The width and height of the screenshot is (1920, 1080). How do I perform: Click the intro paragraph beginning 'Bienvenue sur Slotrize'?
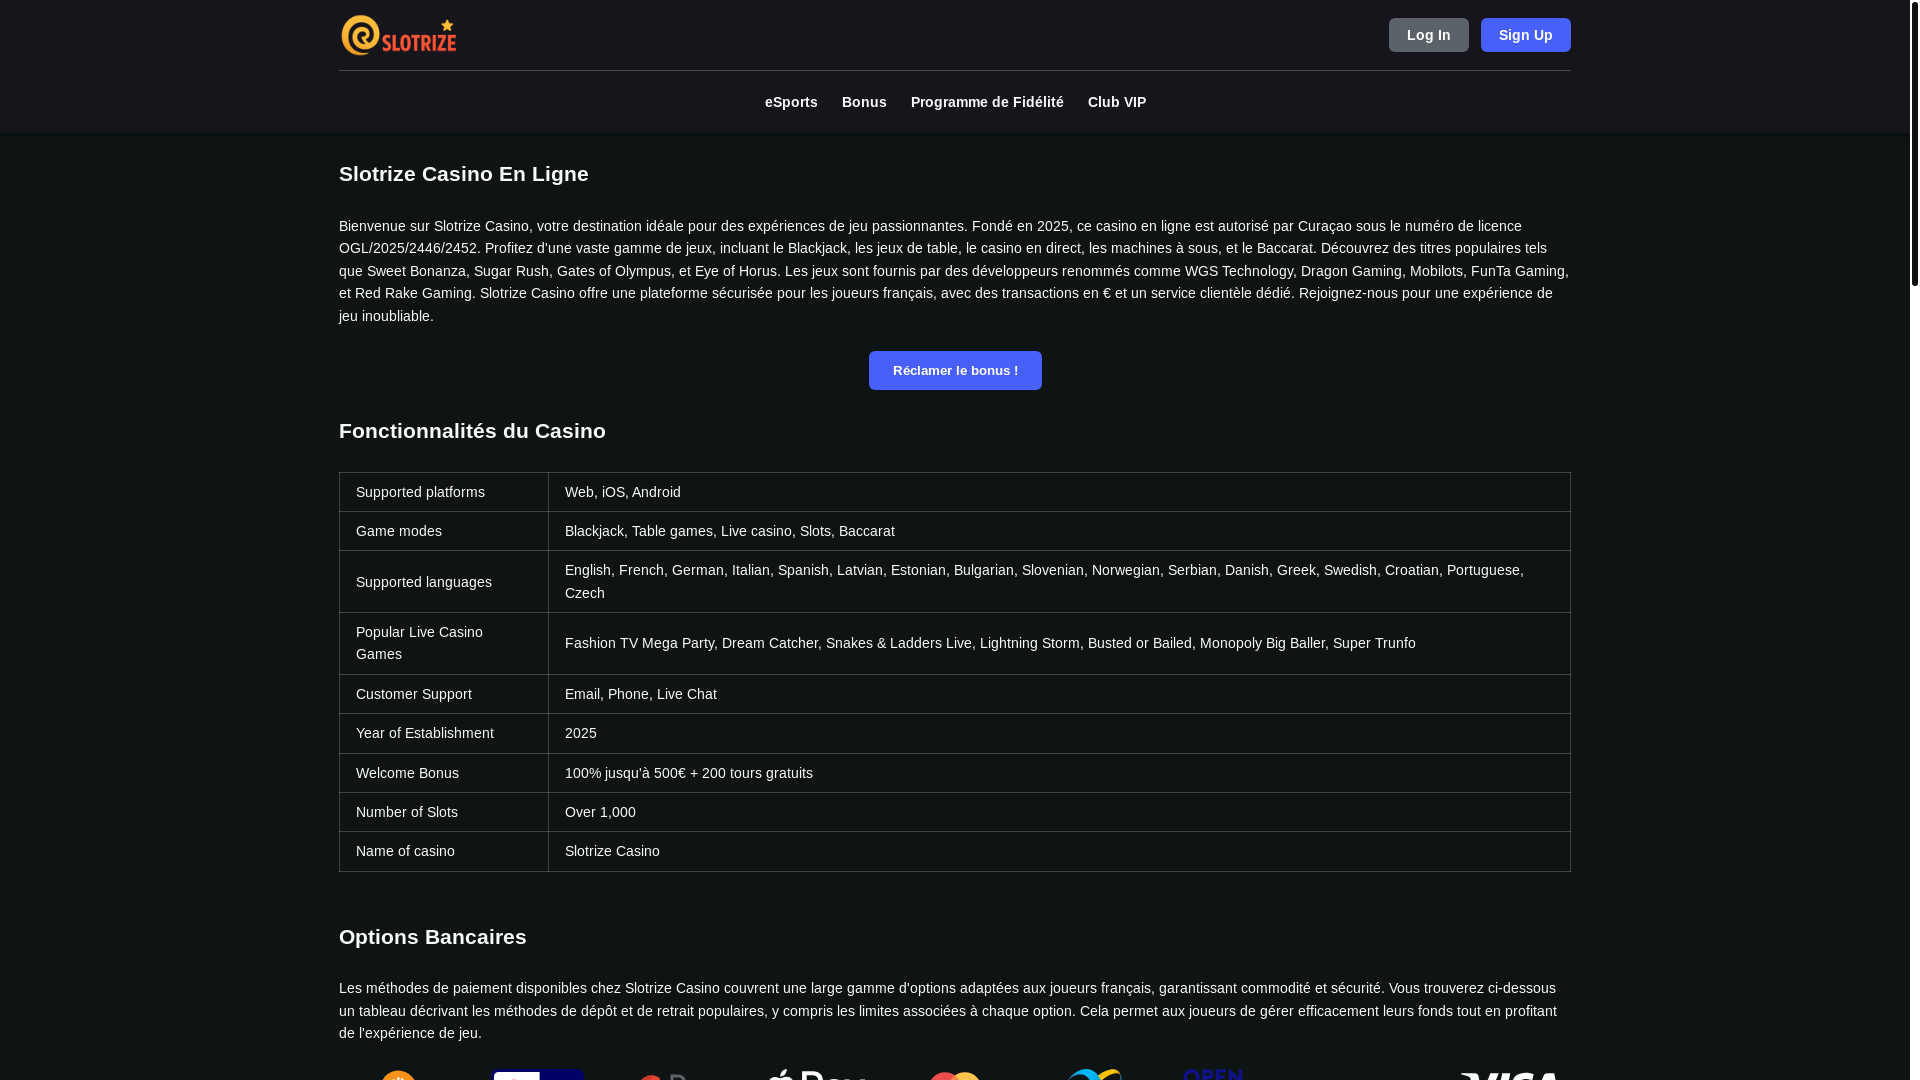954,271
